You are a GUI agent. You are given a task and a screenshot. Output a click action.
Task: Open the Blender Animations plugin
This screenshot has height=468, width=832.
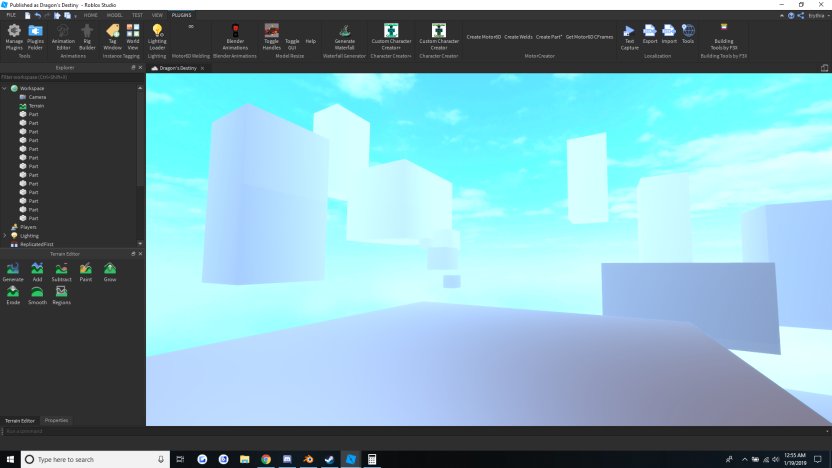tap(235, 37)
